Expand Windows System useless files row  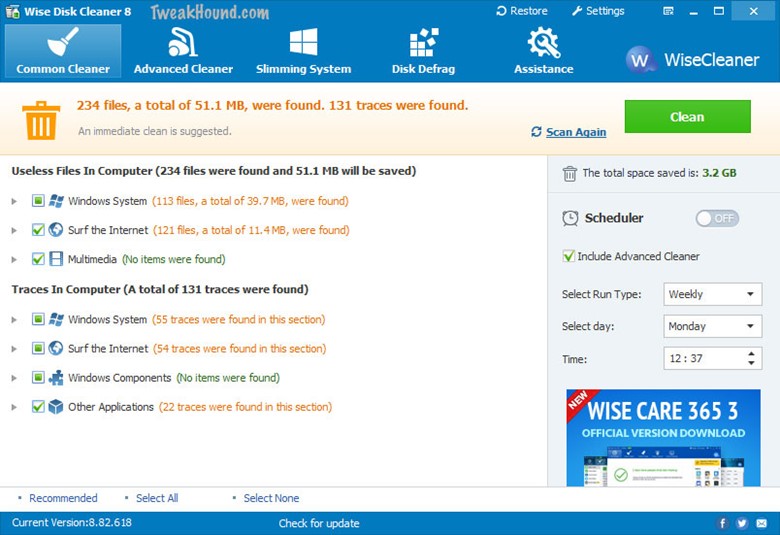14,202
